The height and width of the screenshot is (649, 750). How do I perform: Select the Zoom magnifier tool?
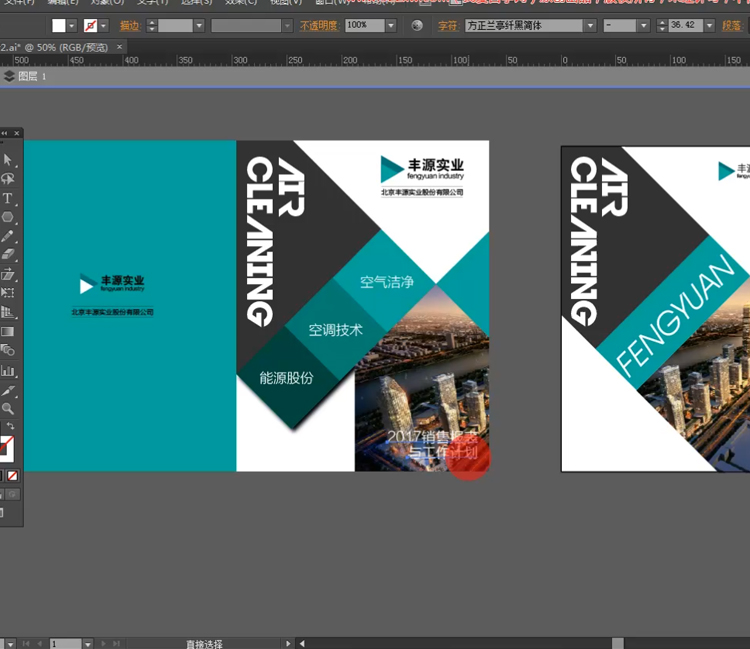7,408
